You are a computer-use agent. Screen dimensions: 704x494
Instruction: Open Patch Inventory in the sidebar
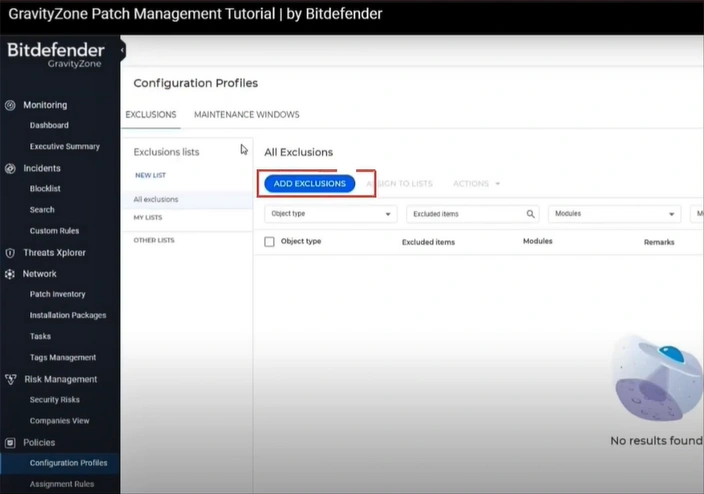tap(57, 295)
